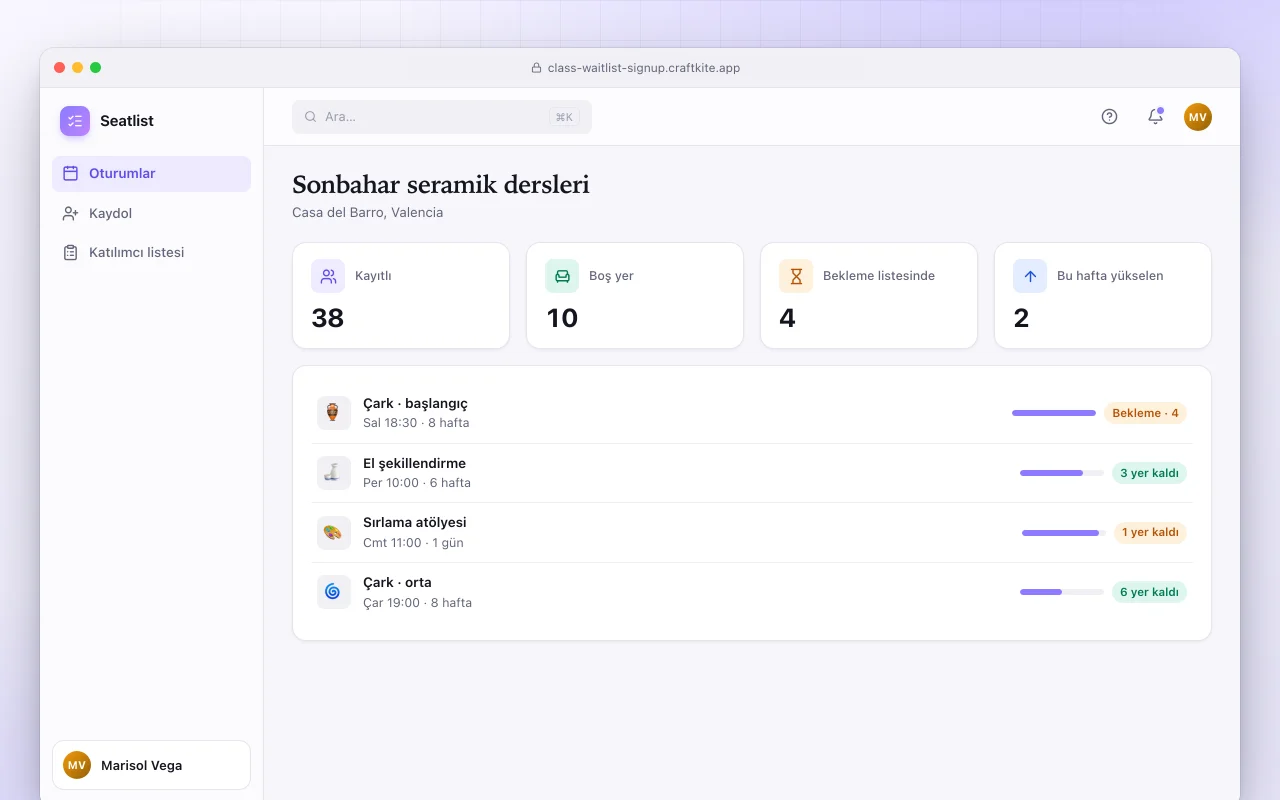Open the notifications bell

(x=1155, y=117)
